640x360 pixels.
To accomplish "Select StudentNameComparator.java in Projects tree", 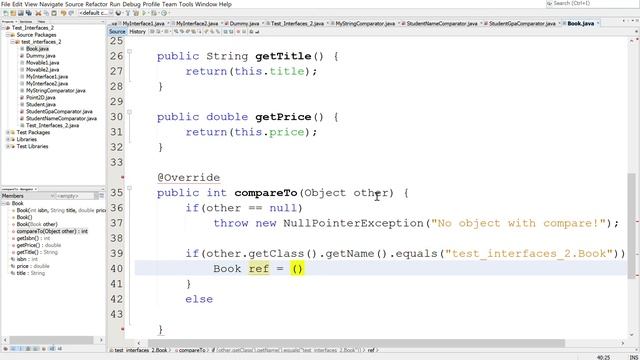I will (61, 118).
